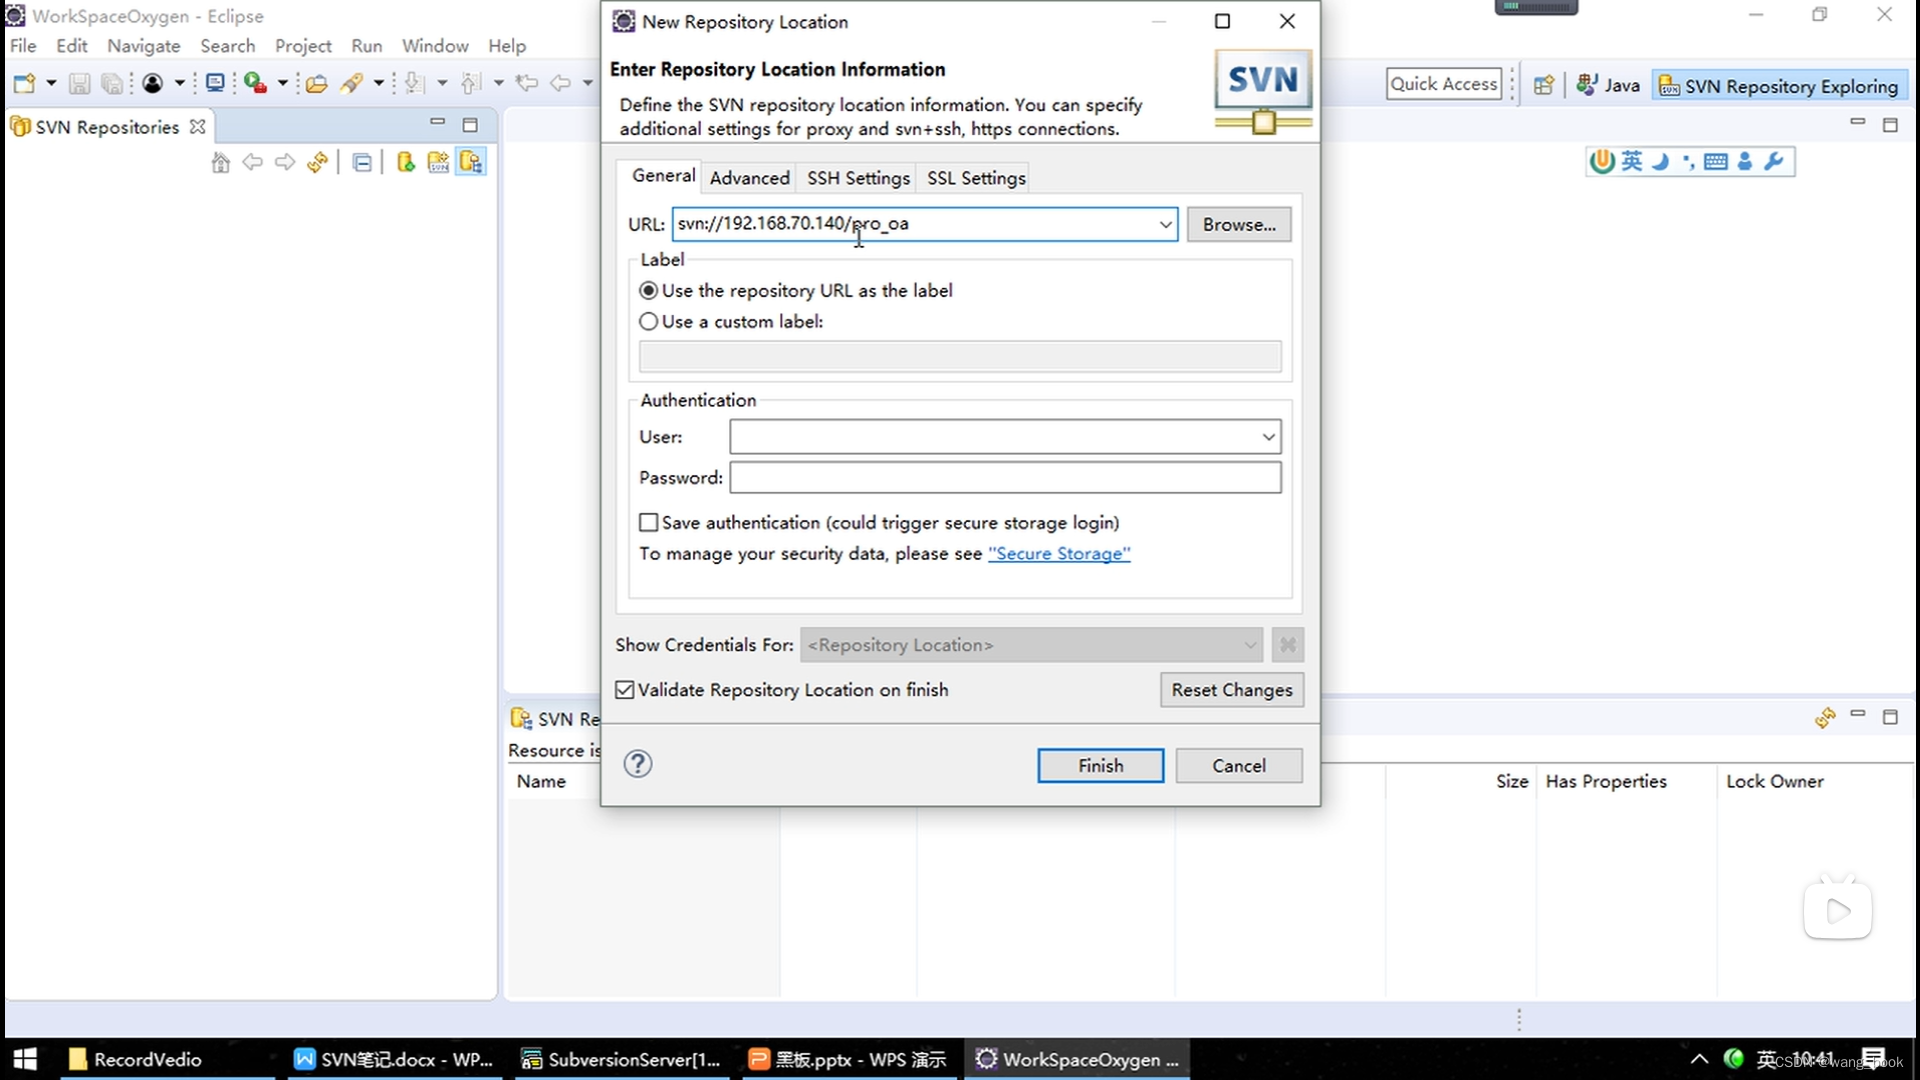Switch to the SSH Settings tab
Image resolution: width=1920 pixels, height=1080 pixels.
click(x=858, y=178)
